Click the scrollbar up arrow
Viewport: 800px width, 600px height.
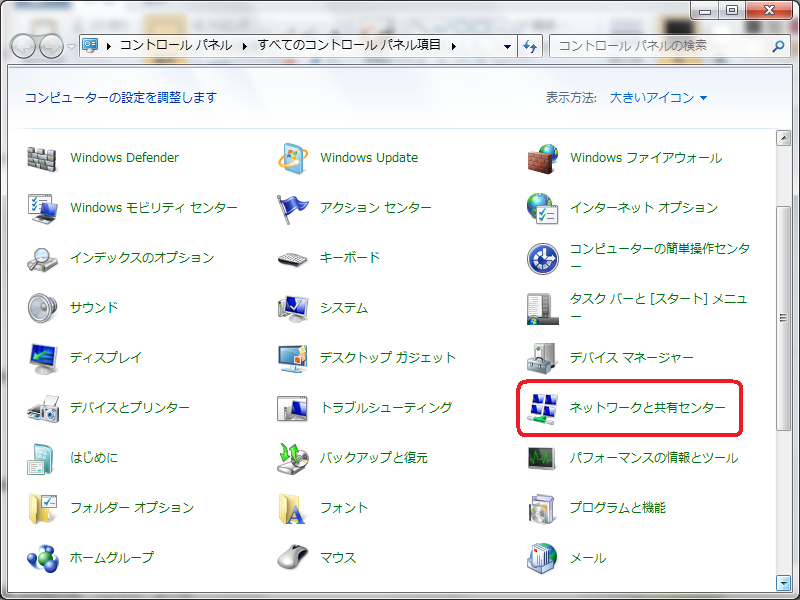tap(783, 138)
